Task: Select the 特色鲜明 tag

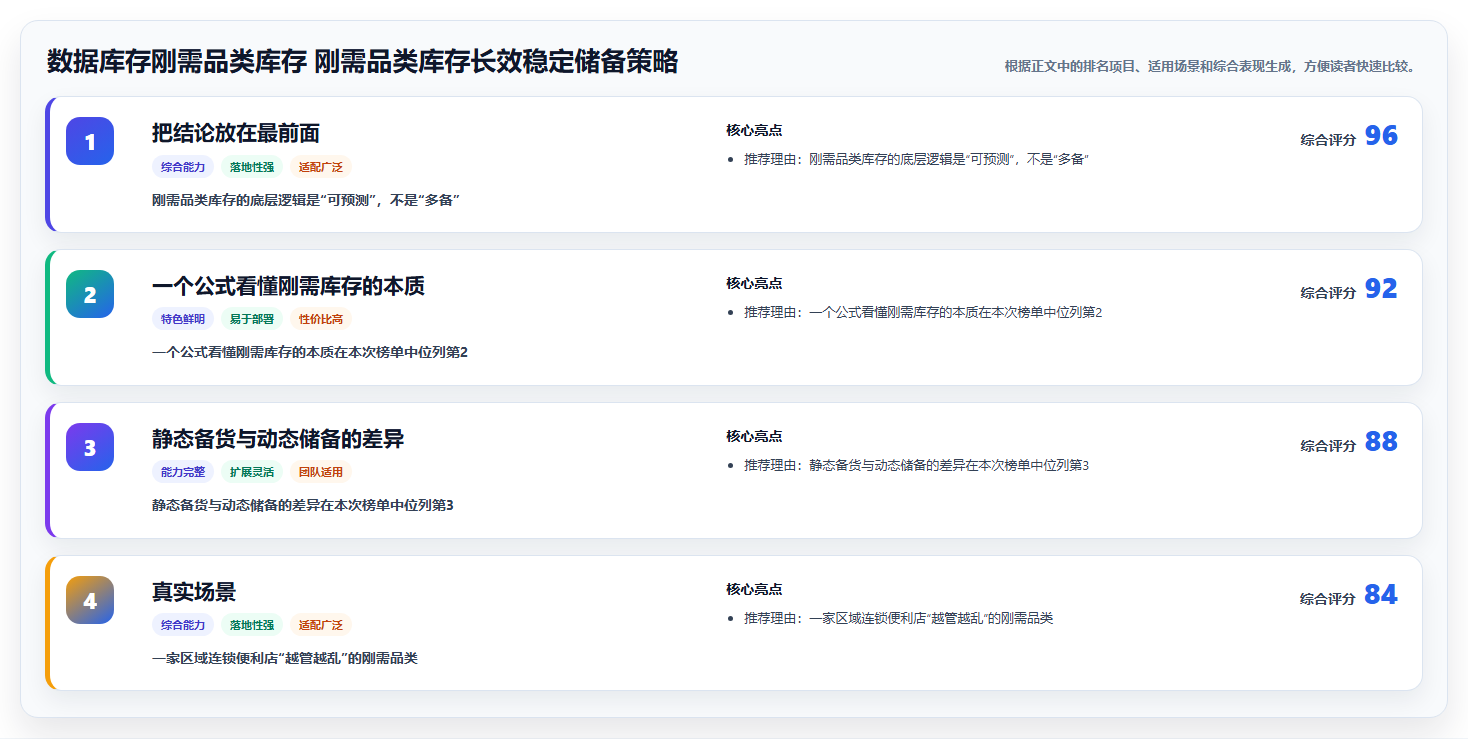Action: click(x=183, y=319)
